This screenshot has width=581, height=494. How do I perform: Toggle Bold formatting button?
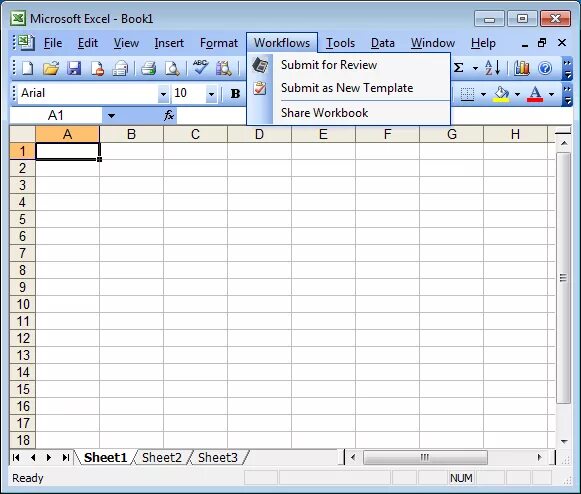(235, 94)
